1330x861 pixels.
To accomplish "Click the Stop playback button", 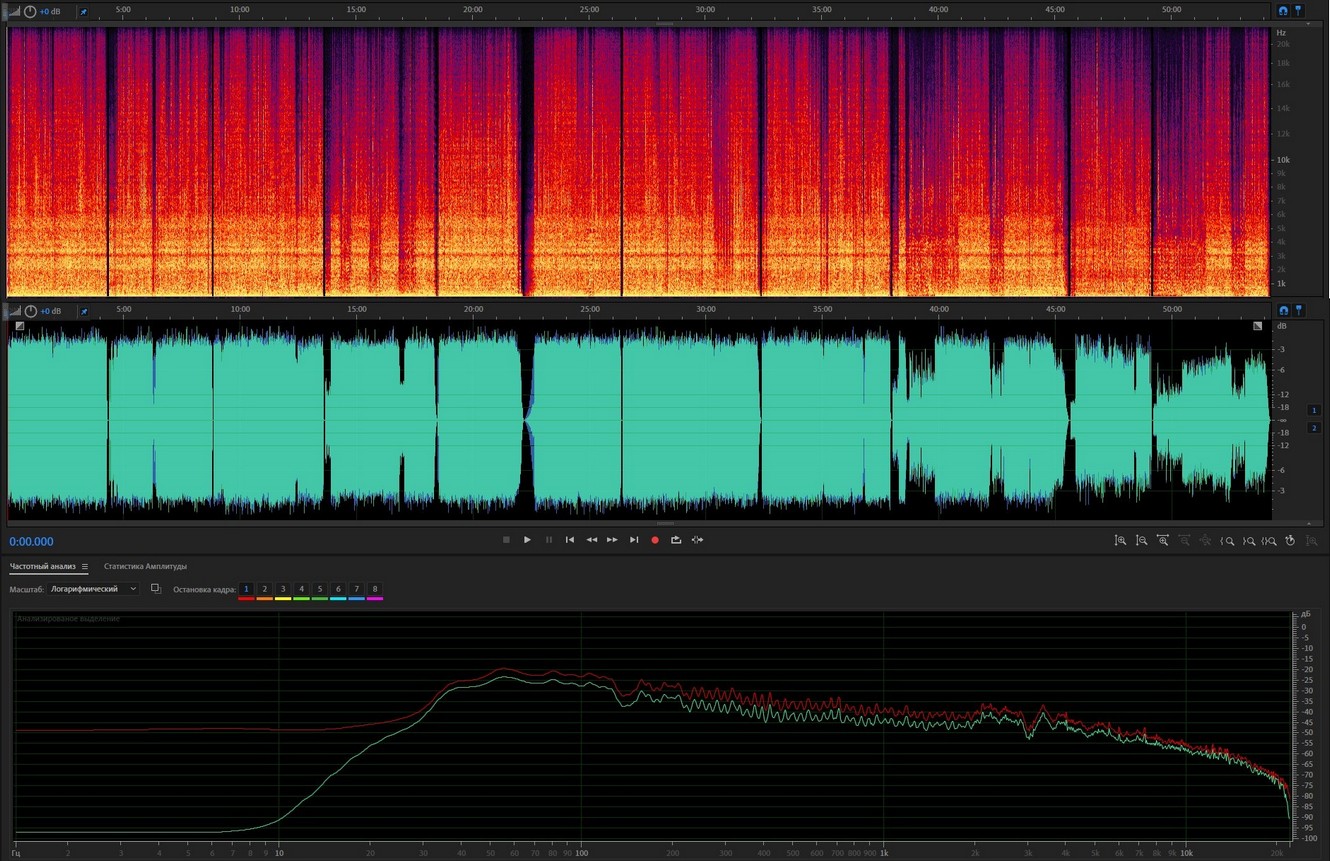I will click(506, 540).
